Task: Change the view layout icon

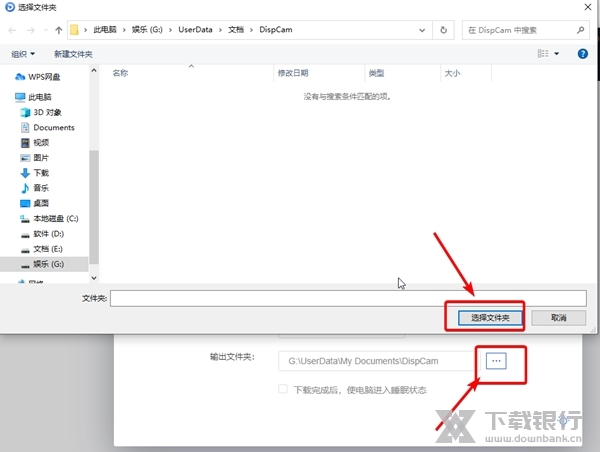Action: click(543, 54)
